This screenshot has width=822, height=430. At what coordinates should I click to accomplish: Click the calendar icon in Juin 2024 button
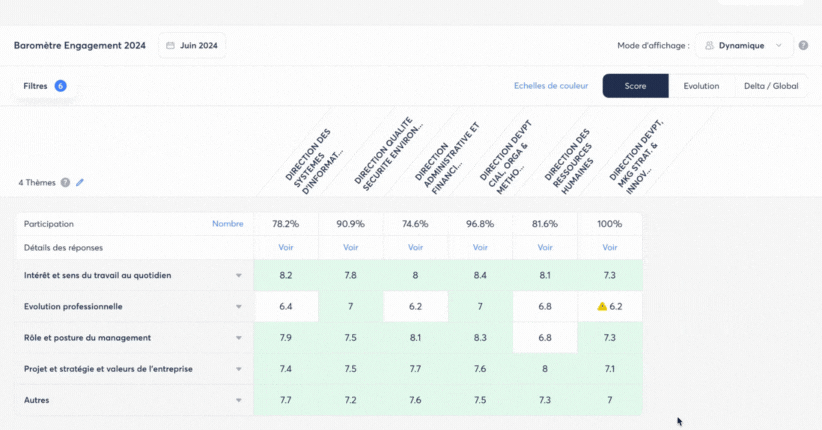point(171,45)
